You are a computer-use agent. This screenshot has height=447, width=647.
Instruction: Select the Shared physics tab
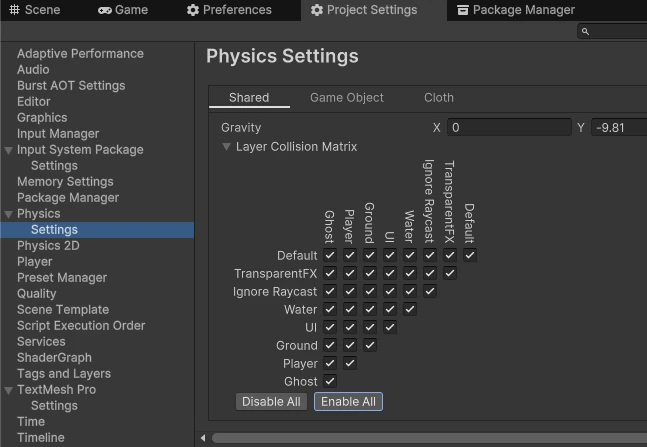[x=249, y=98]
